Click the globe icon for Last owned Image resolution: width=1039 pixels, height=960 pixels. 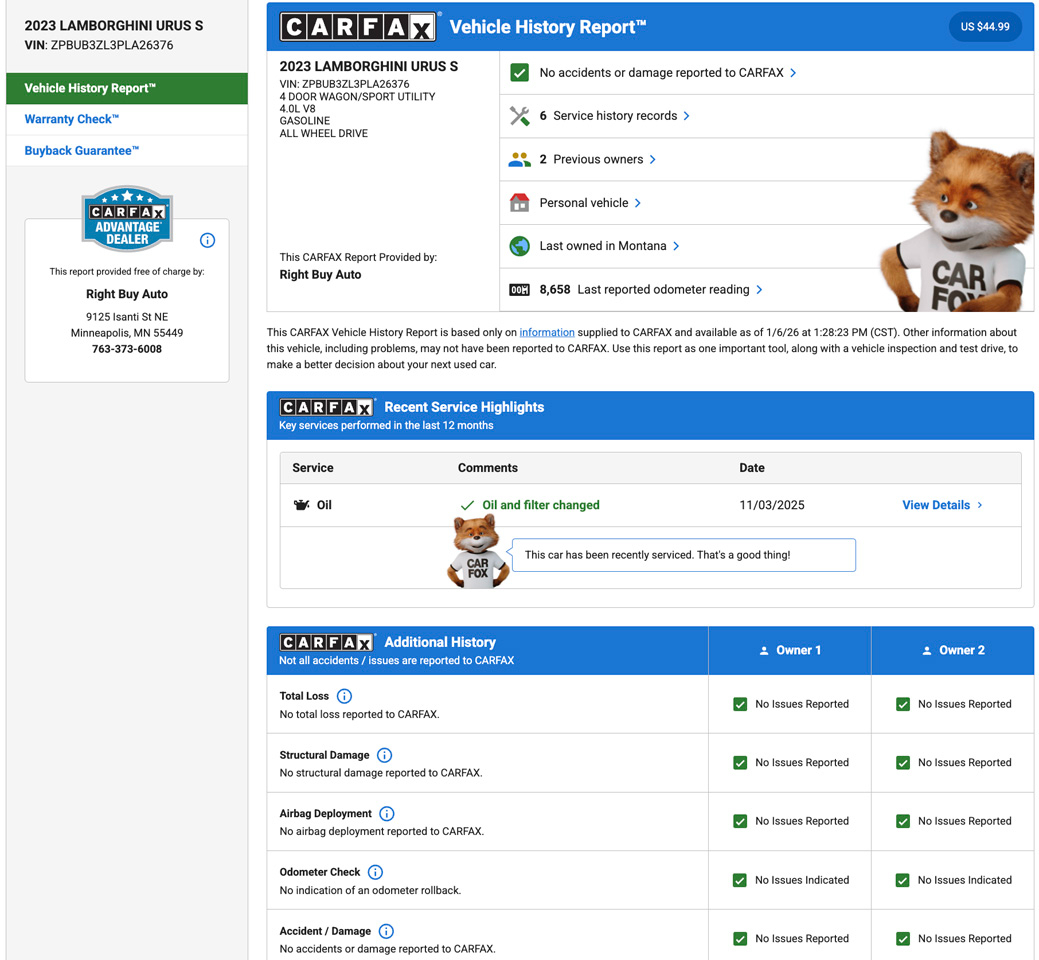[x=519, y=246]
